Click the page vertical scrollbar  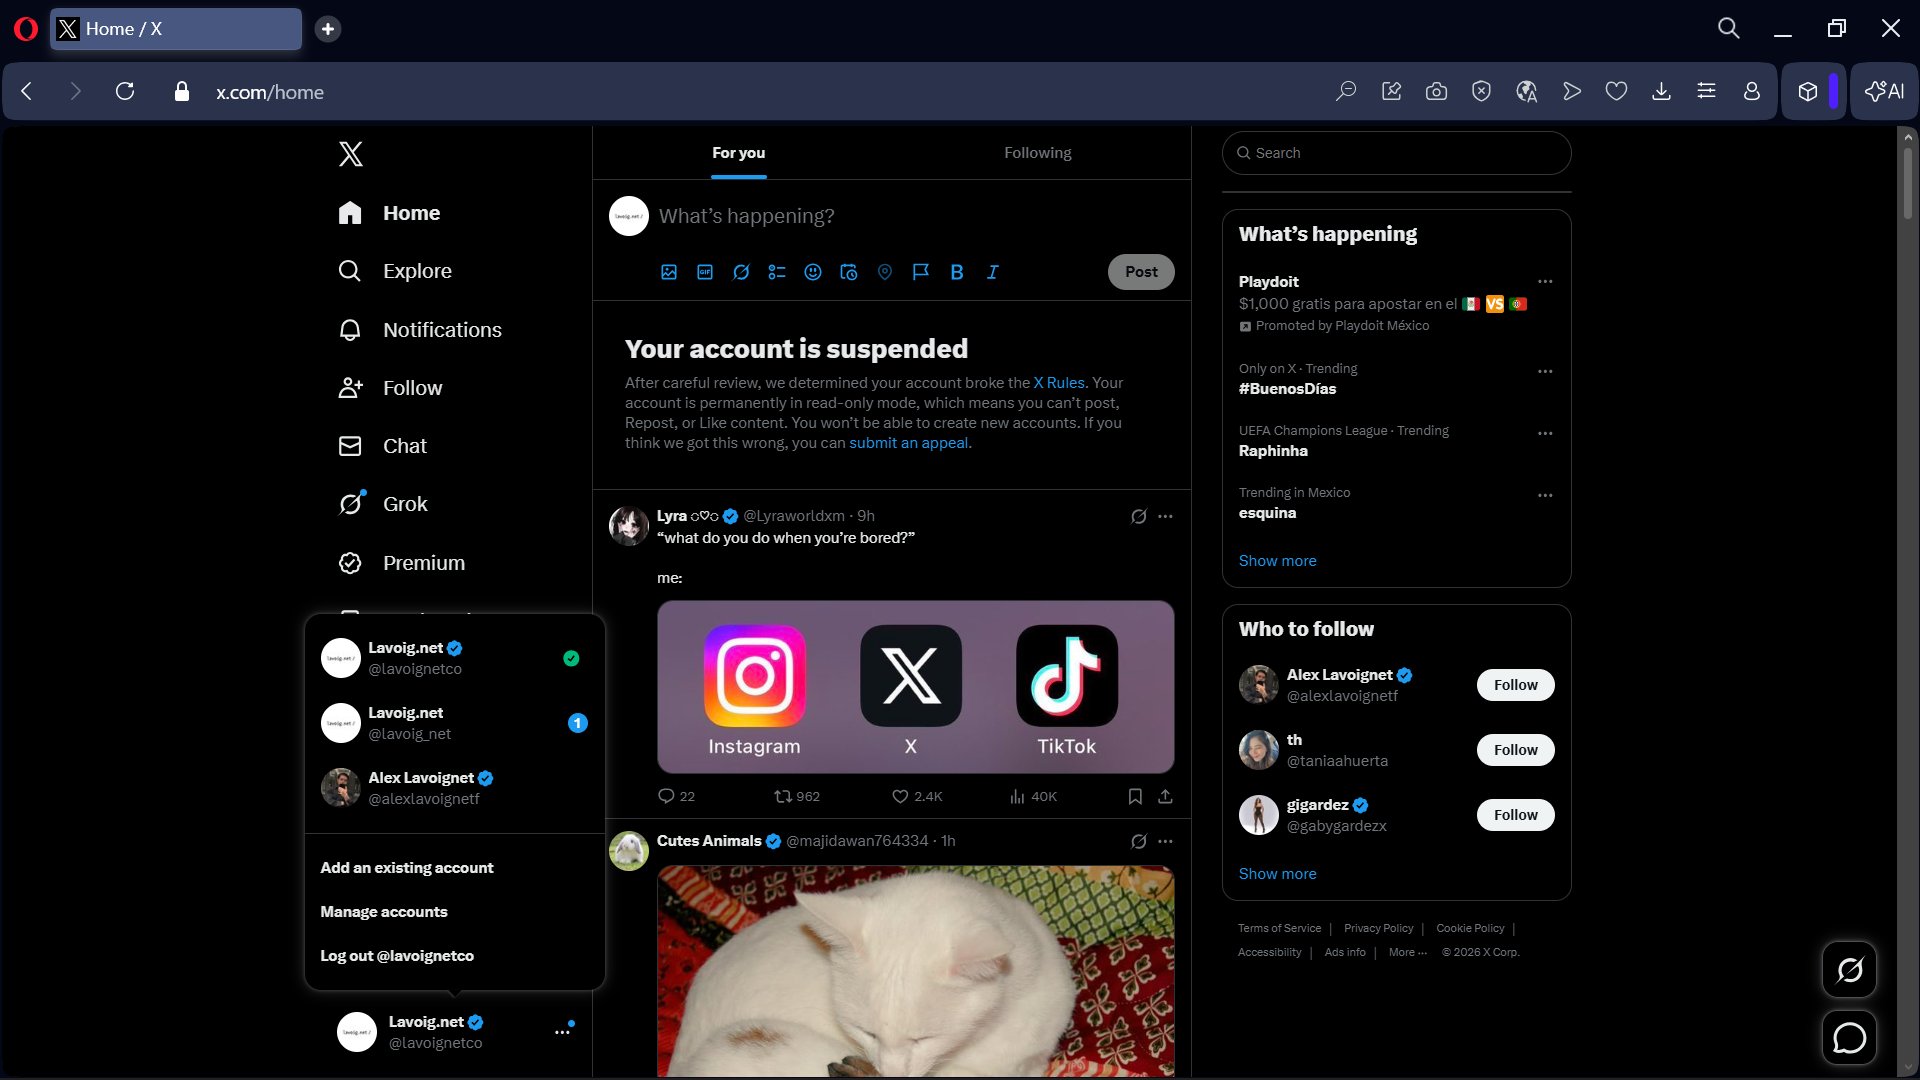coord(1907,185)
